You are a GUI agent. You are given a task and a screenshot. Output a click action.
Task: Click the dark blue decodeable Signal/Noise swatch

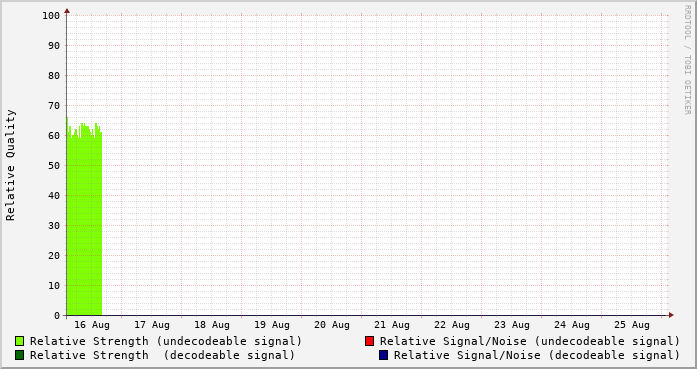point(384,355)
